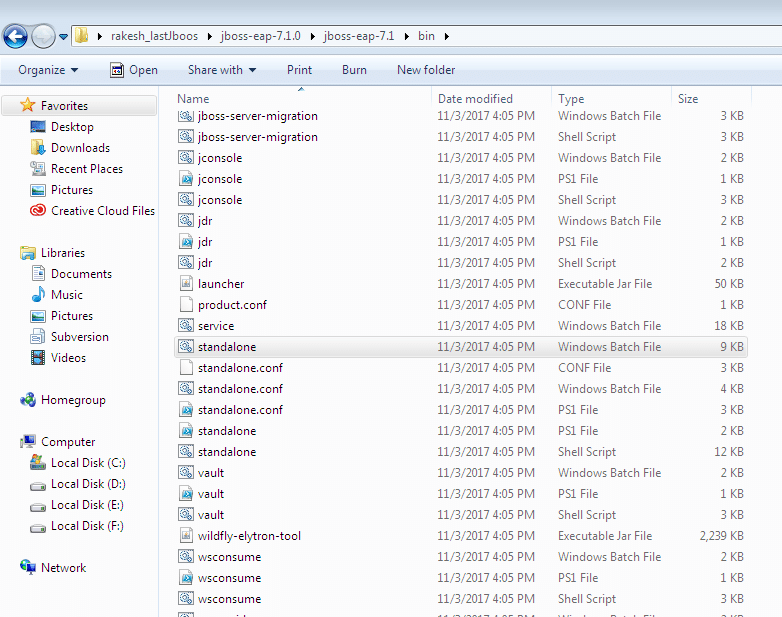Select the launcher Executable Jar file icon

pos(185,284)
